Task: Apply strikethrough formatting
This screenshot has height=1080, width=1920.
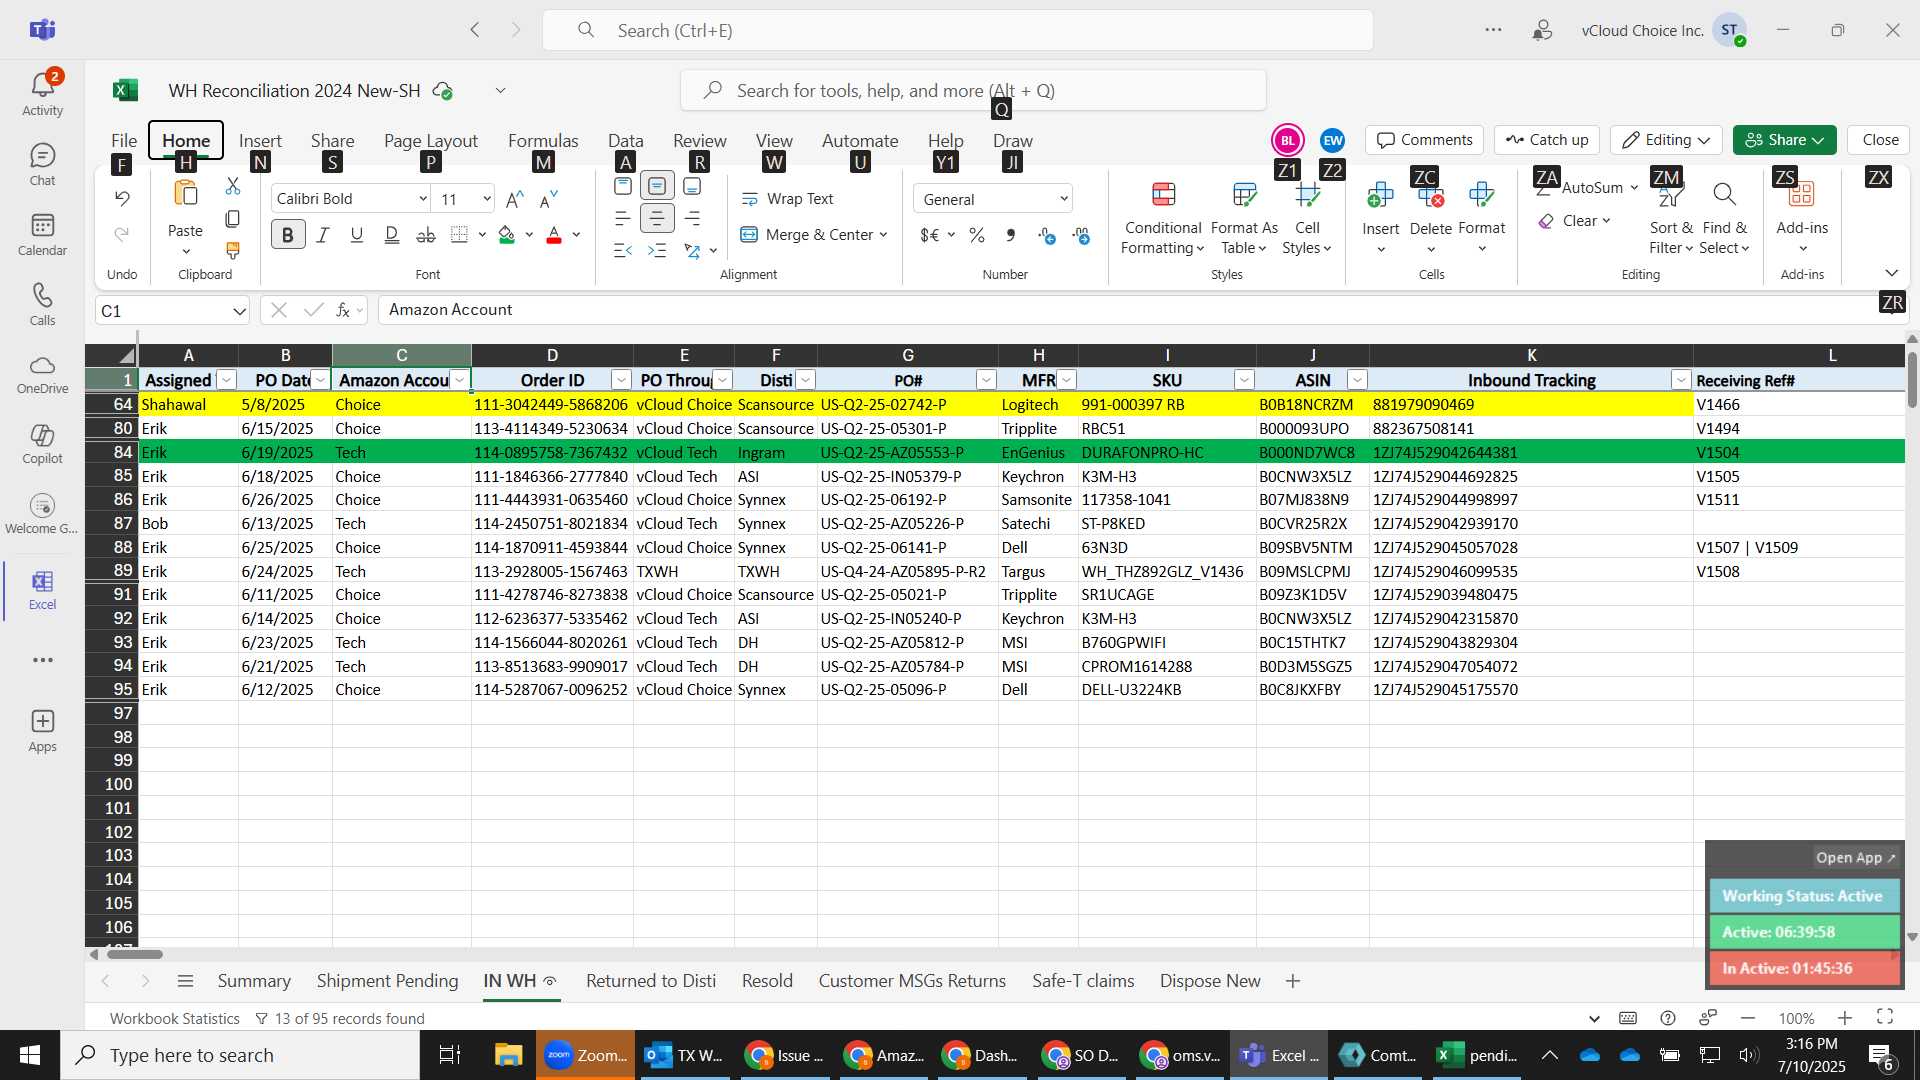Action: coord(426,235)
